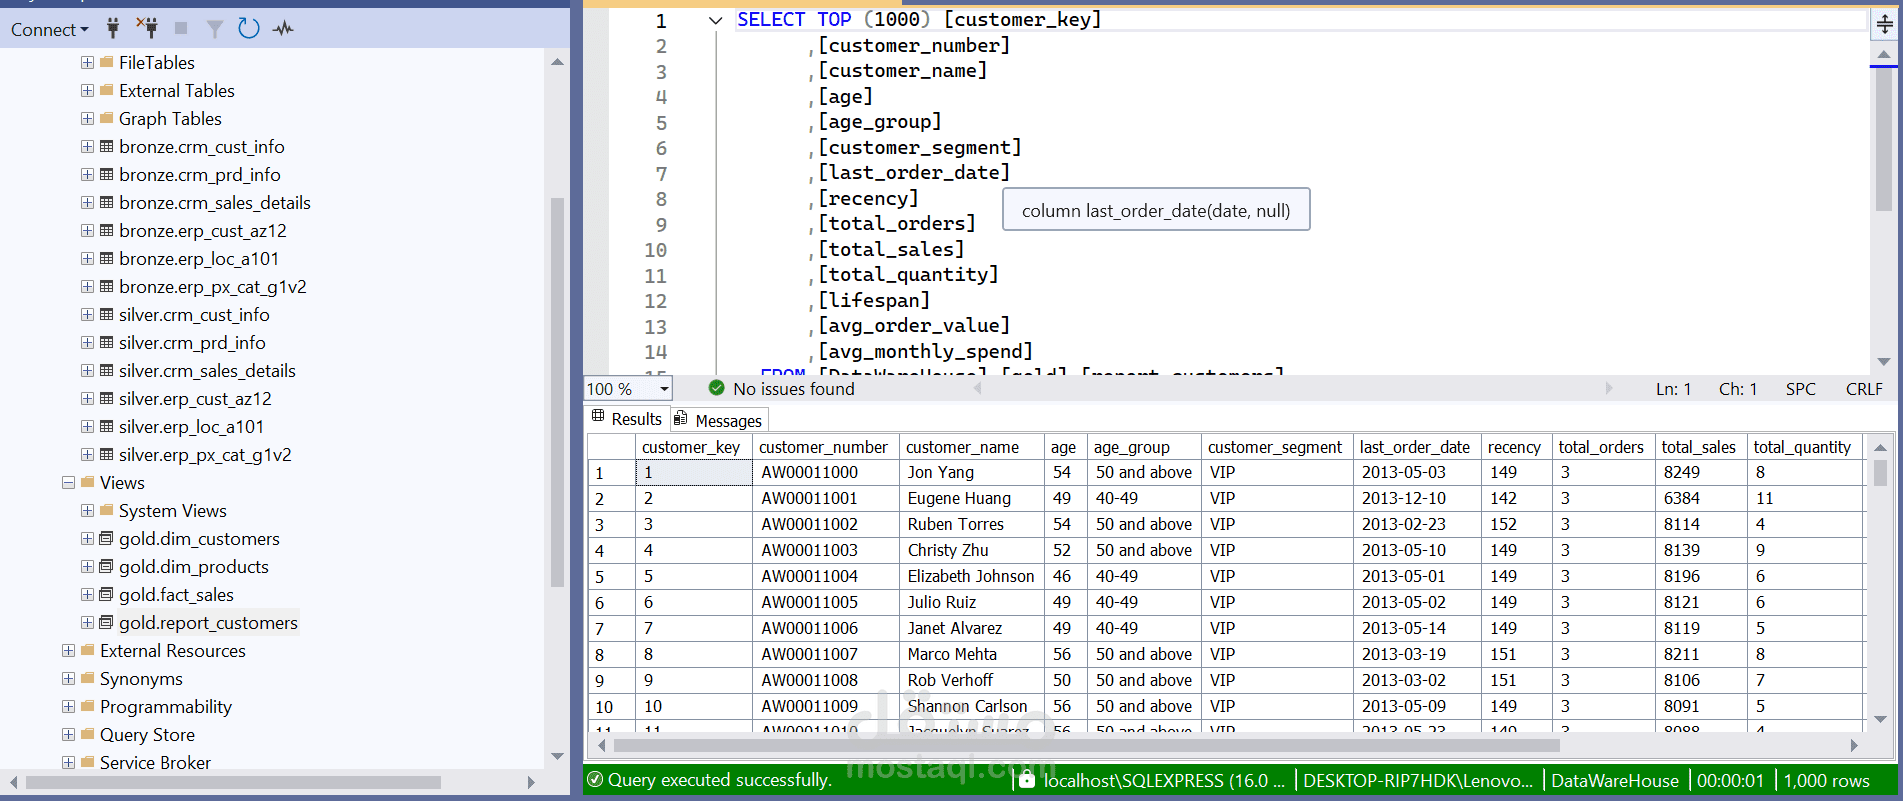Click the Disconnect plug icon

[x=146, y=28]
